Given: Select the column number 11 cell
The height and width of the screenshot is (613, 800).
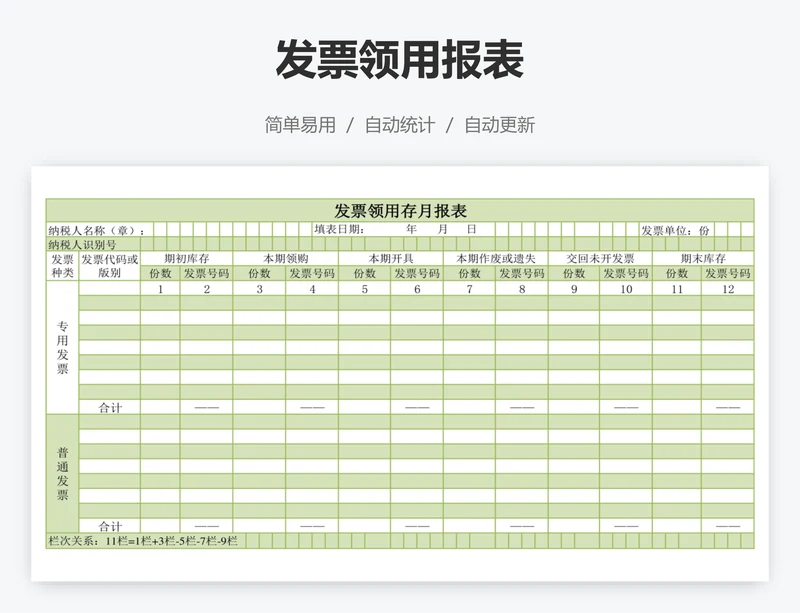Looking at the screenshot, I should coord(677,289).
